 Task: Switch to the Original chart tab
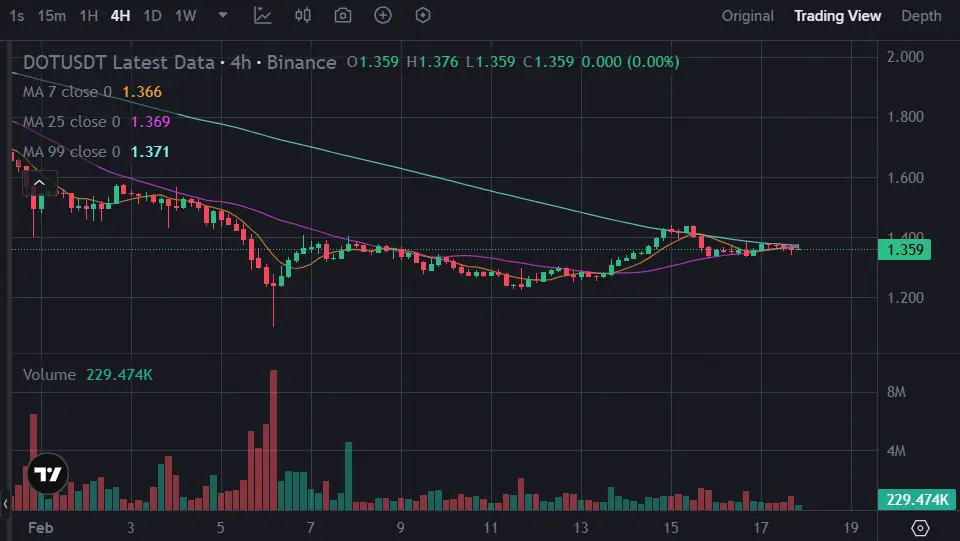[x=748, y=16]
